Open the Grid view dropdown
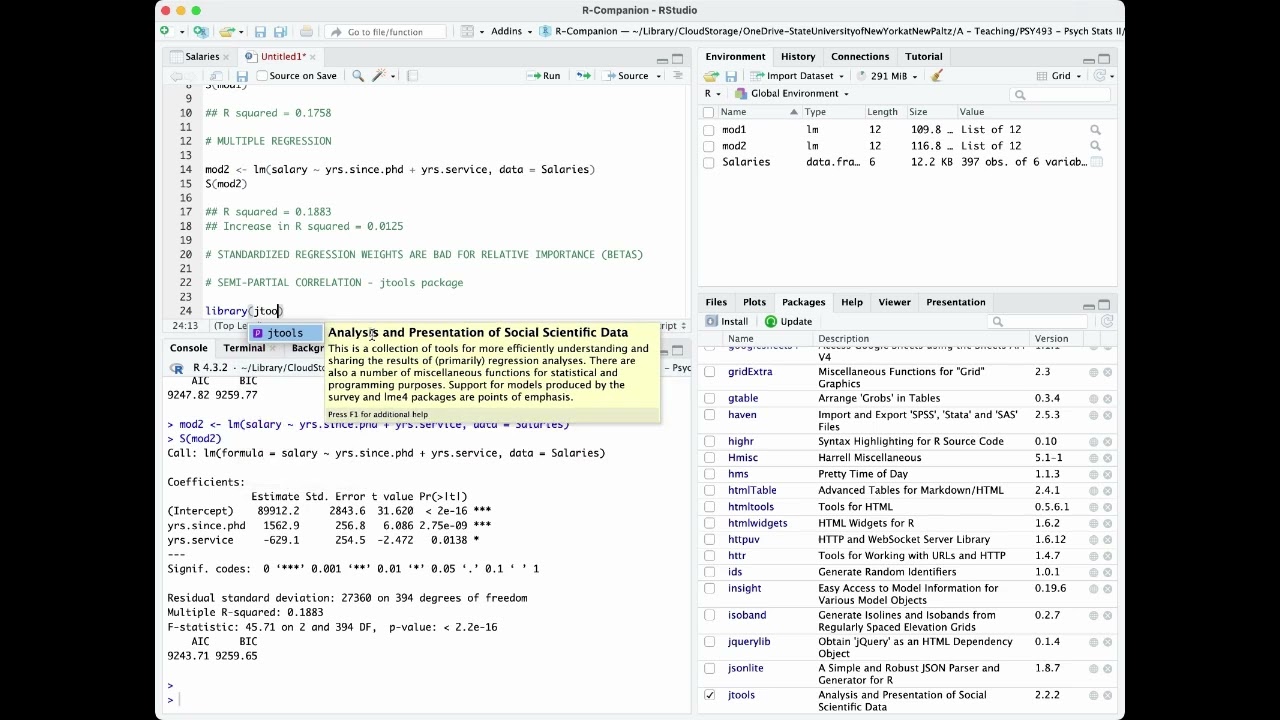 click(x=1061, y=76)
